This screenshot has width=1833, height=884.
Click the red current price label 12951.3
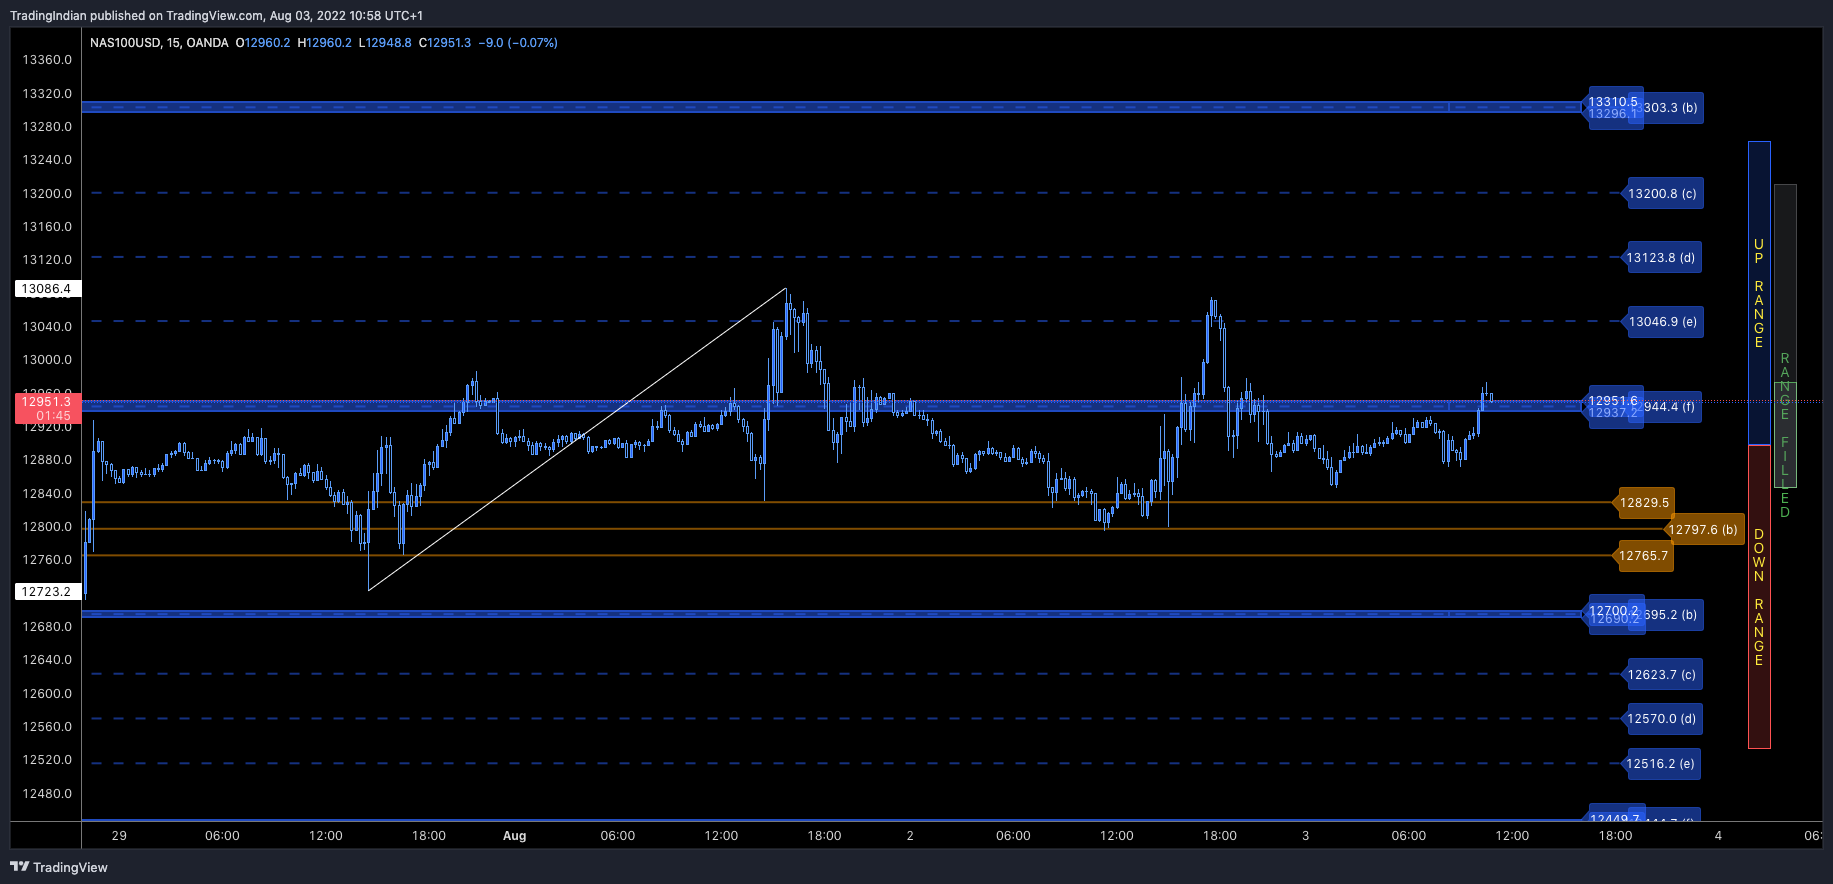(47, 408)
